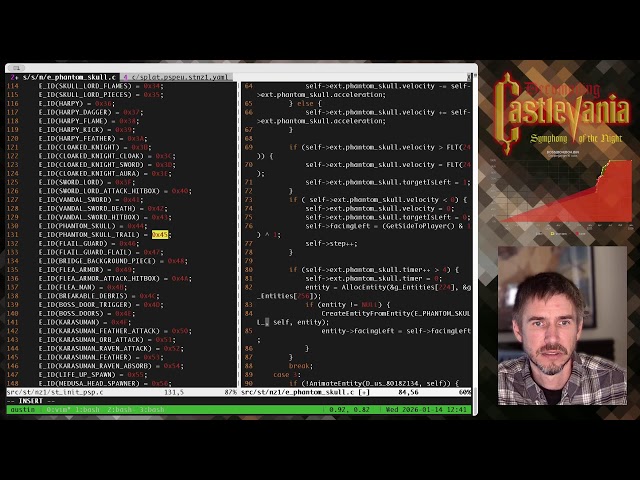640x480 pixels.
Task: Click line number 84 in right pane
Action: tap(249, 313)
